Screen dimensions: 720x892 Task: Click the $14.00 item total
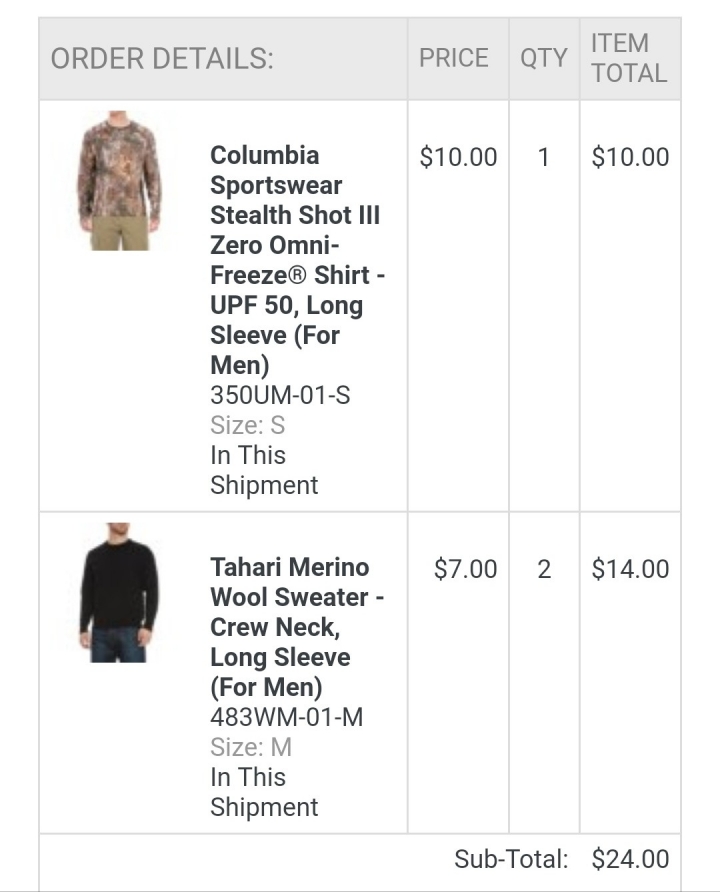coord(630,569)
